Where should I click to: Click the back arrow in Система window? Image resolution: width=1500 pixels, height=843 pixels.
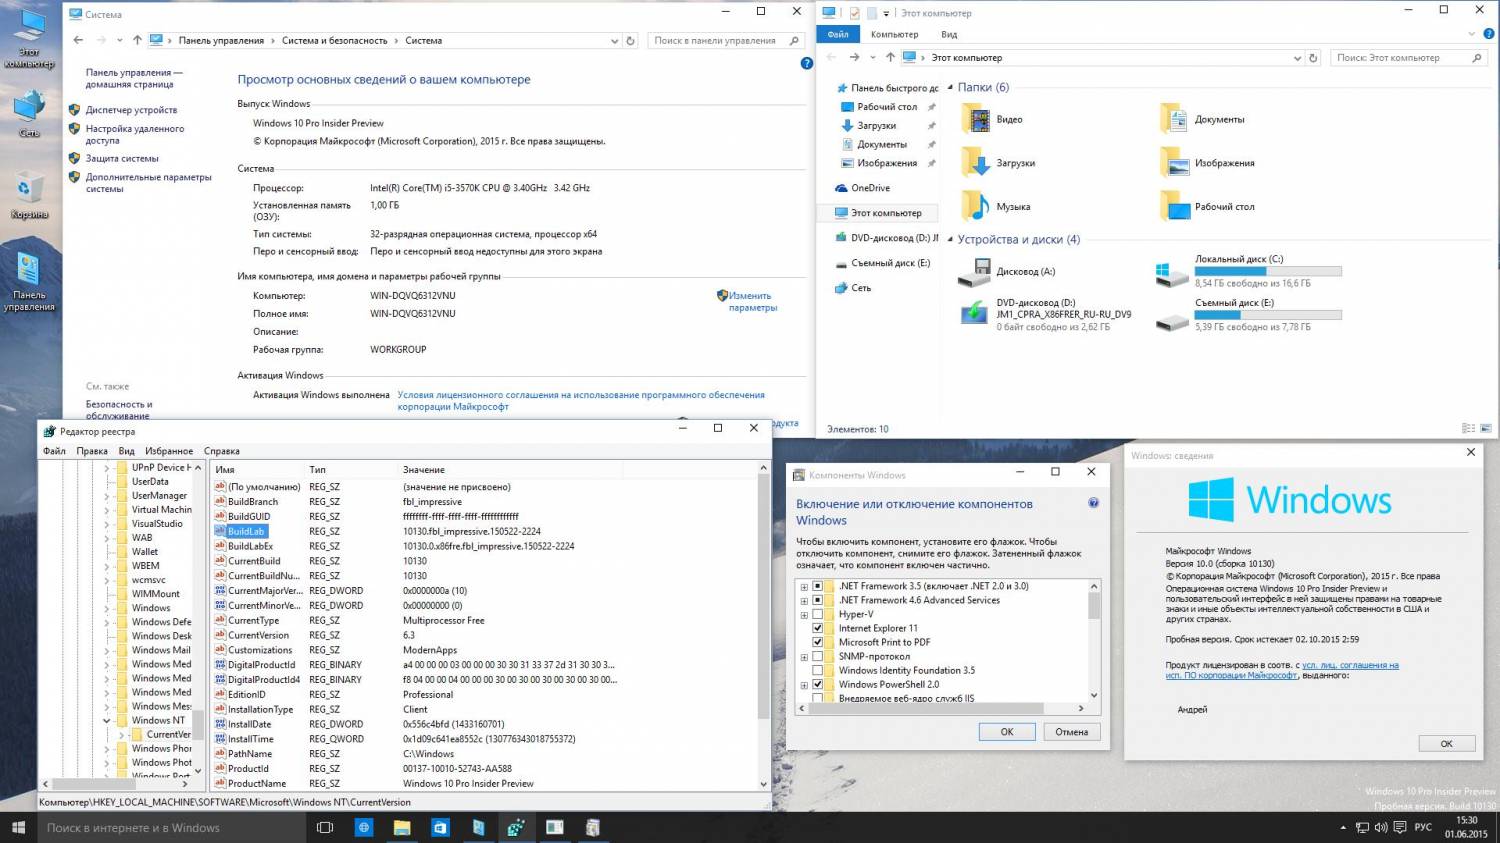[78, 41]
